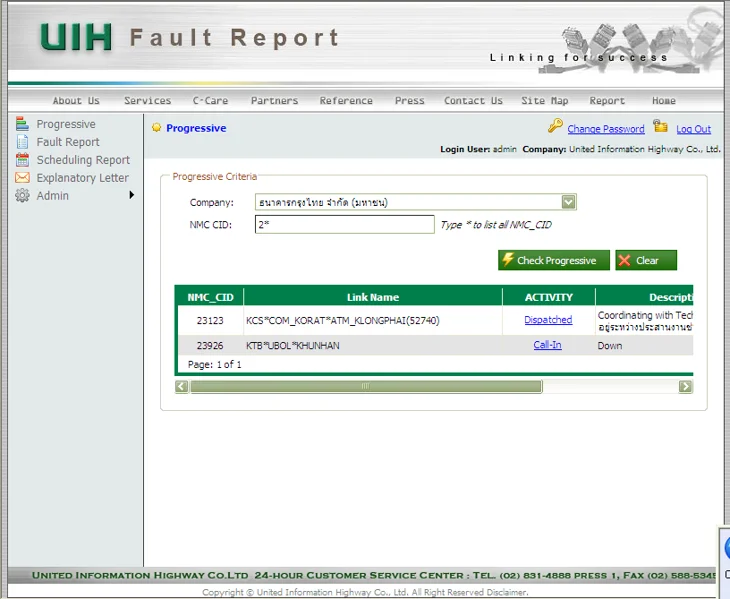
Task: Open the Contact Us menu
Action: point(473,101)
